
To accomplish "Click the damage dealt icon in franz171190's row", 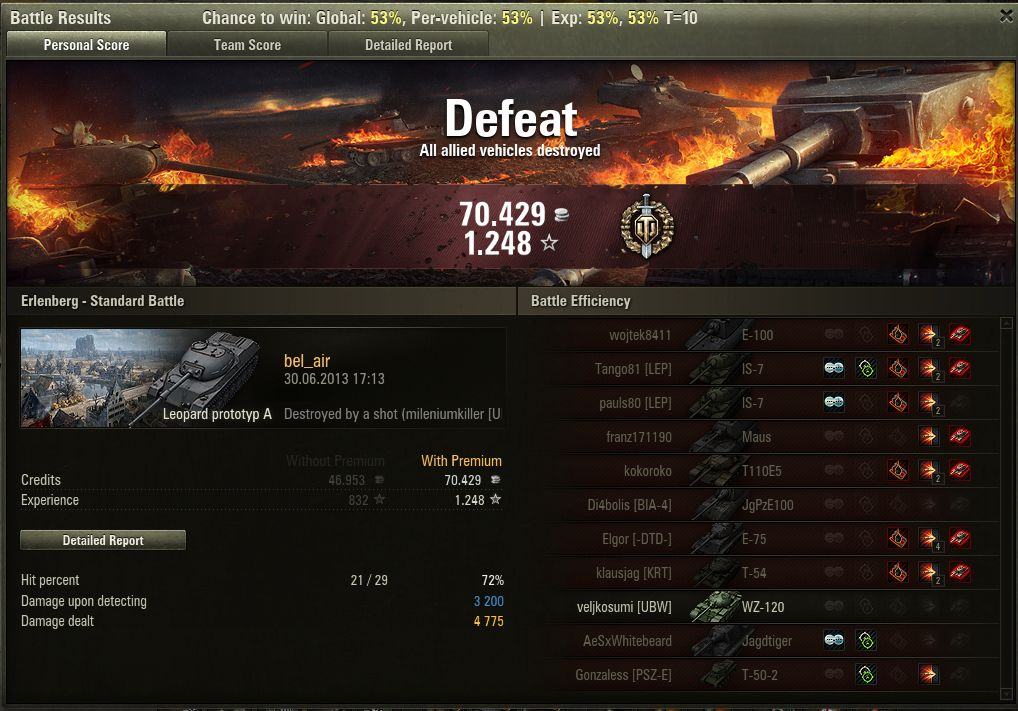I will click(928, 436).
